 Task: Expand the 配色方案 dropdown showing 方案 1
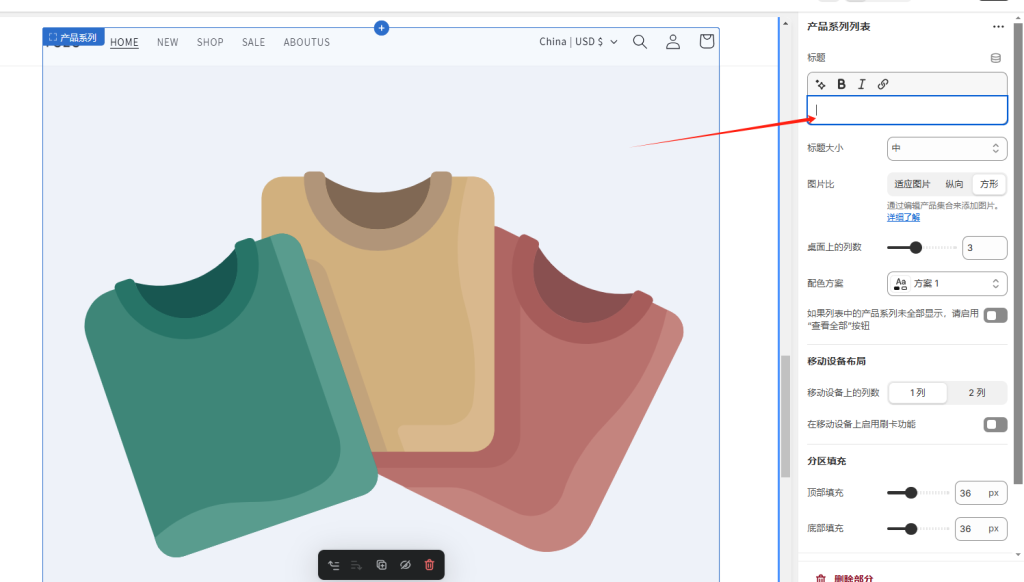point(946,283)
